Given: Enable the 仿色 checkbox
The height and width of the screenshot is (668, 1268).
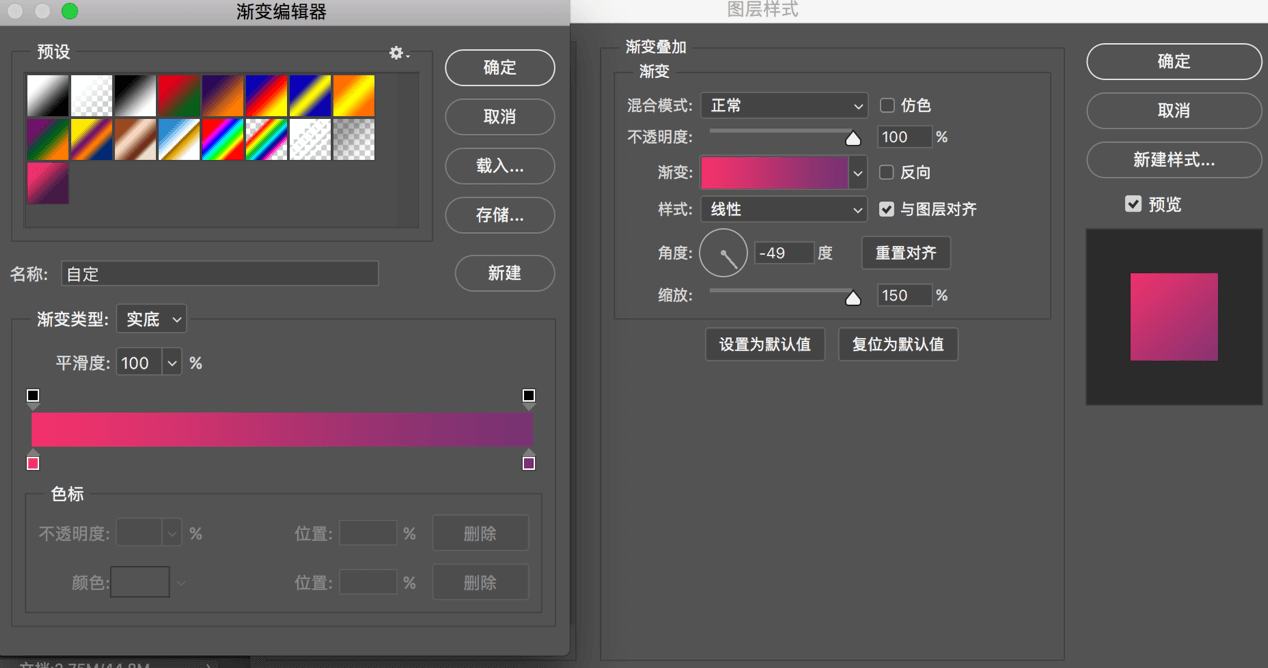Looking at the screenshot, I should [887, 105].
